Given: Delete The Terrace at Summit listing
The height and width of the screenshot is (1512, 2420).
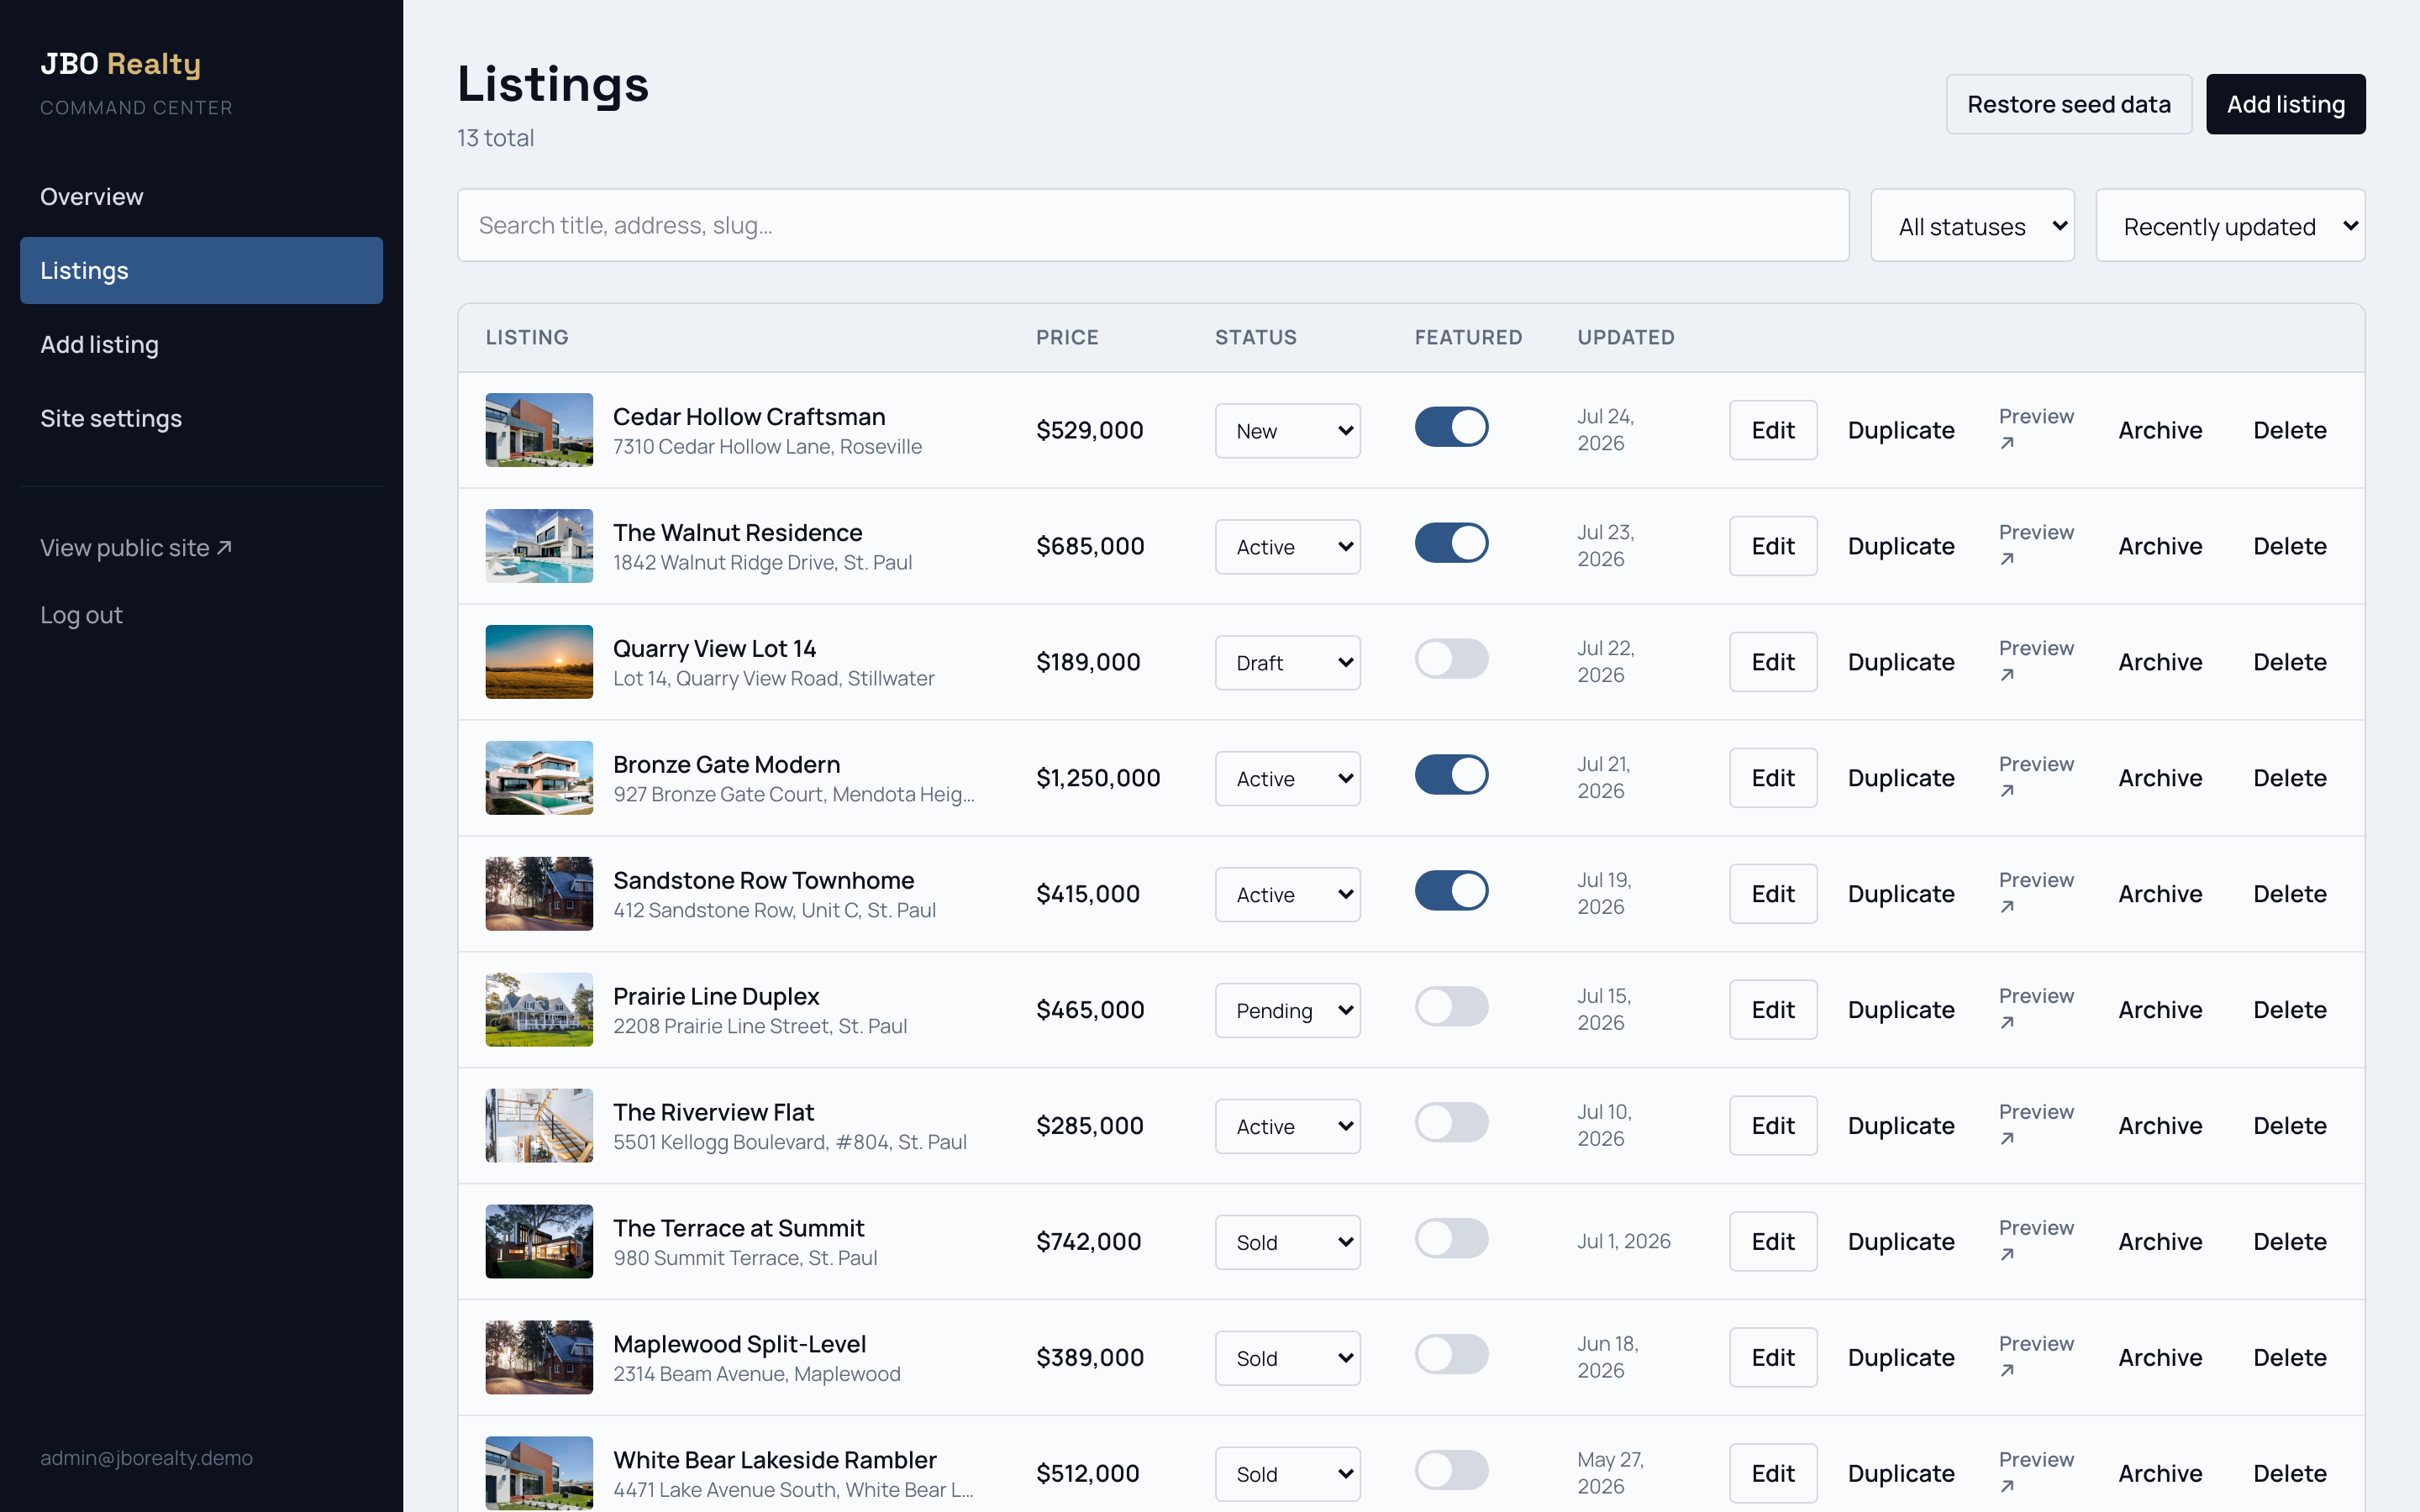Looking at the screenshot, I should (2289, 1242).
